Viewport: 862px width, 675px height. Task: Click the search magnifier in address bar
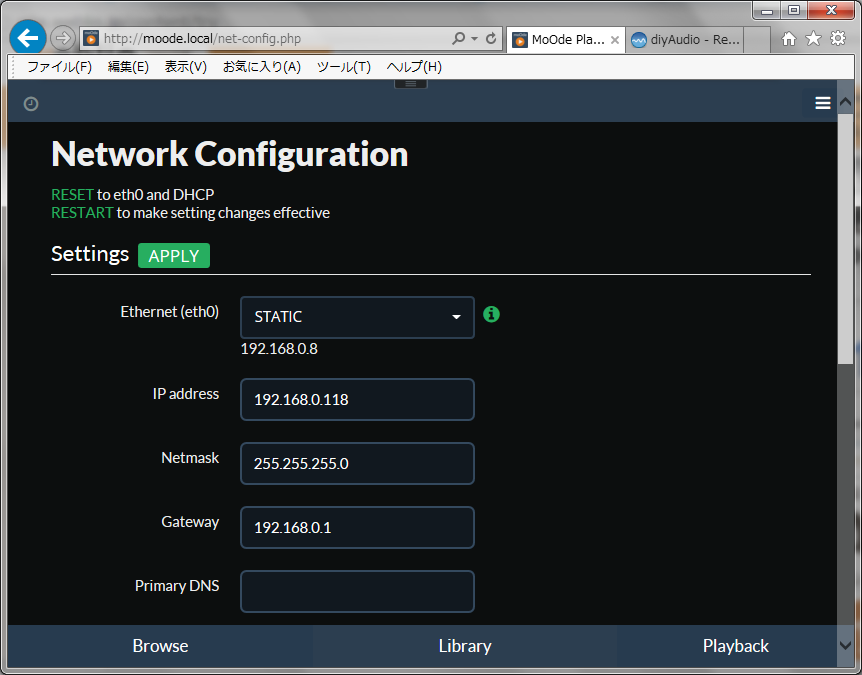(x=458, y=38)
